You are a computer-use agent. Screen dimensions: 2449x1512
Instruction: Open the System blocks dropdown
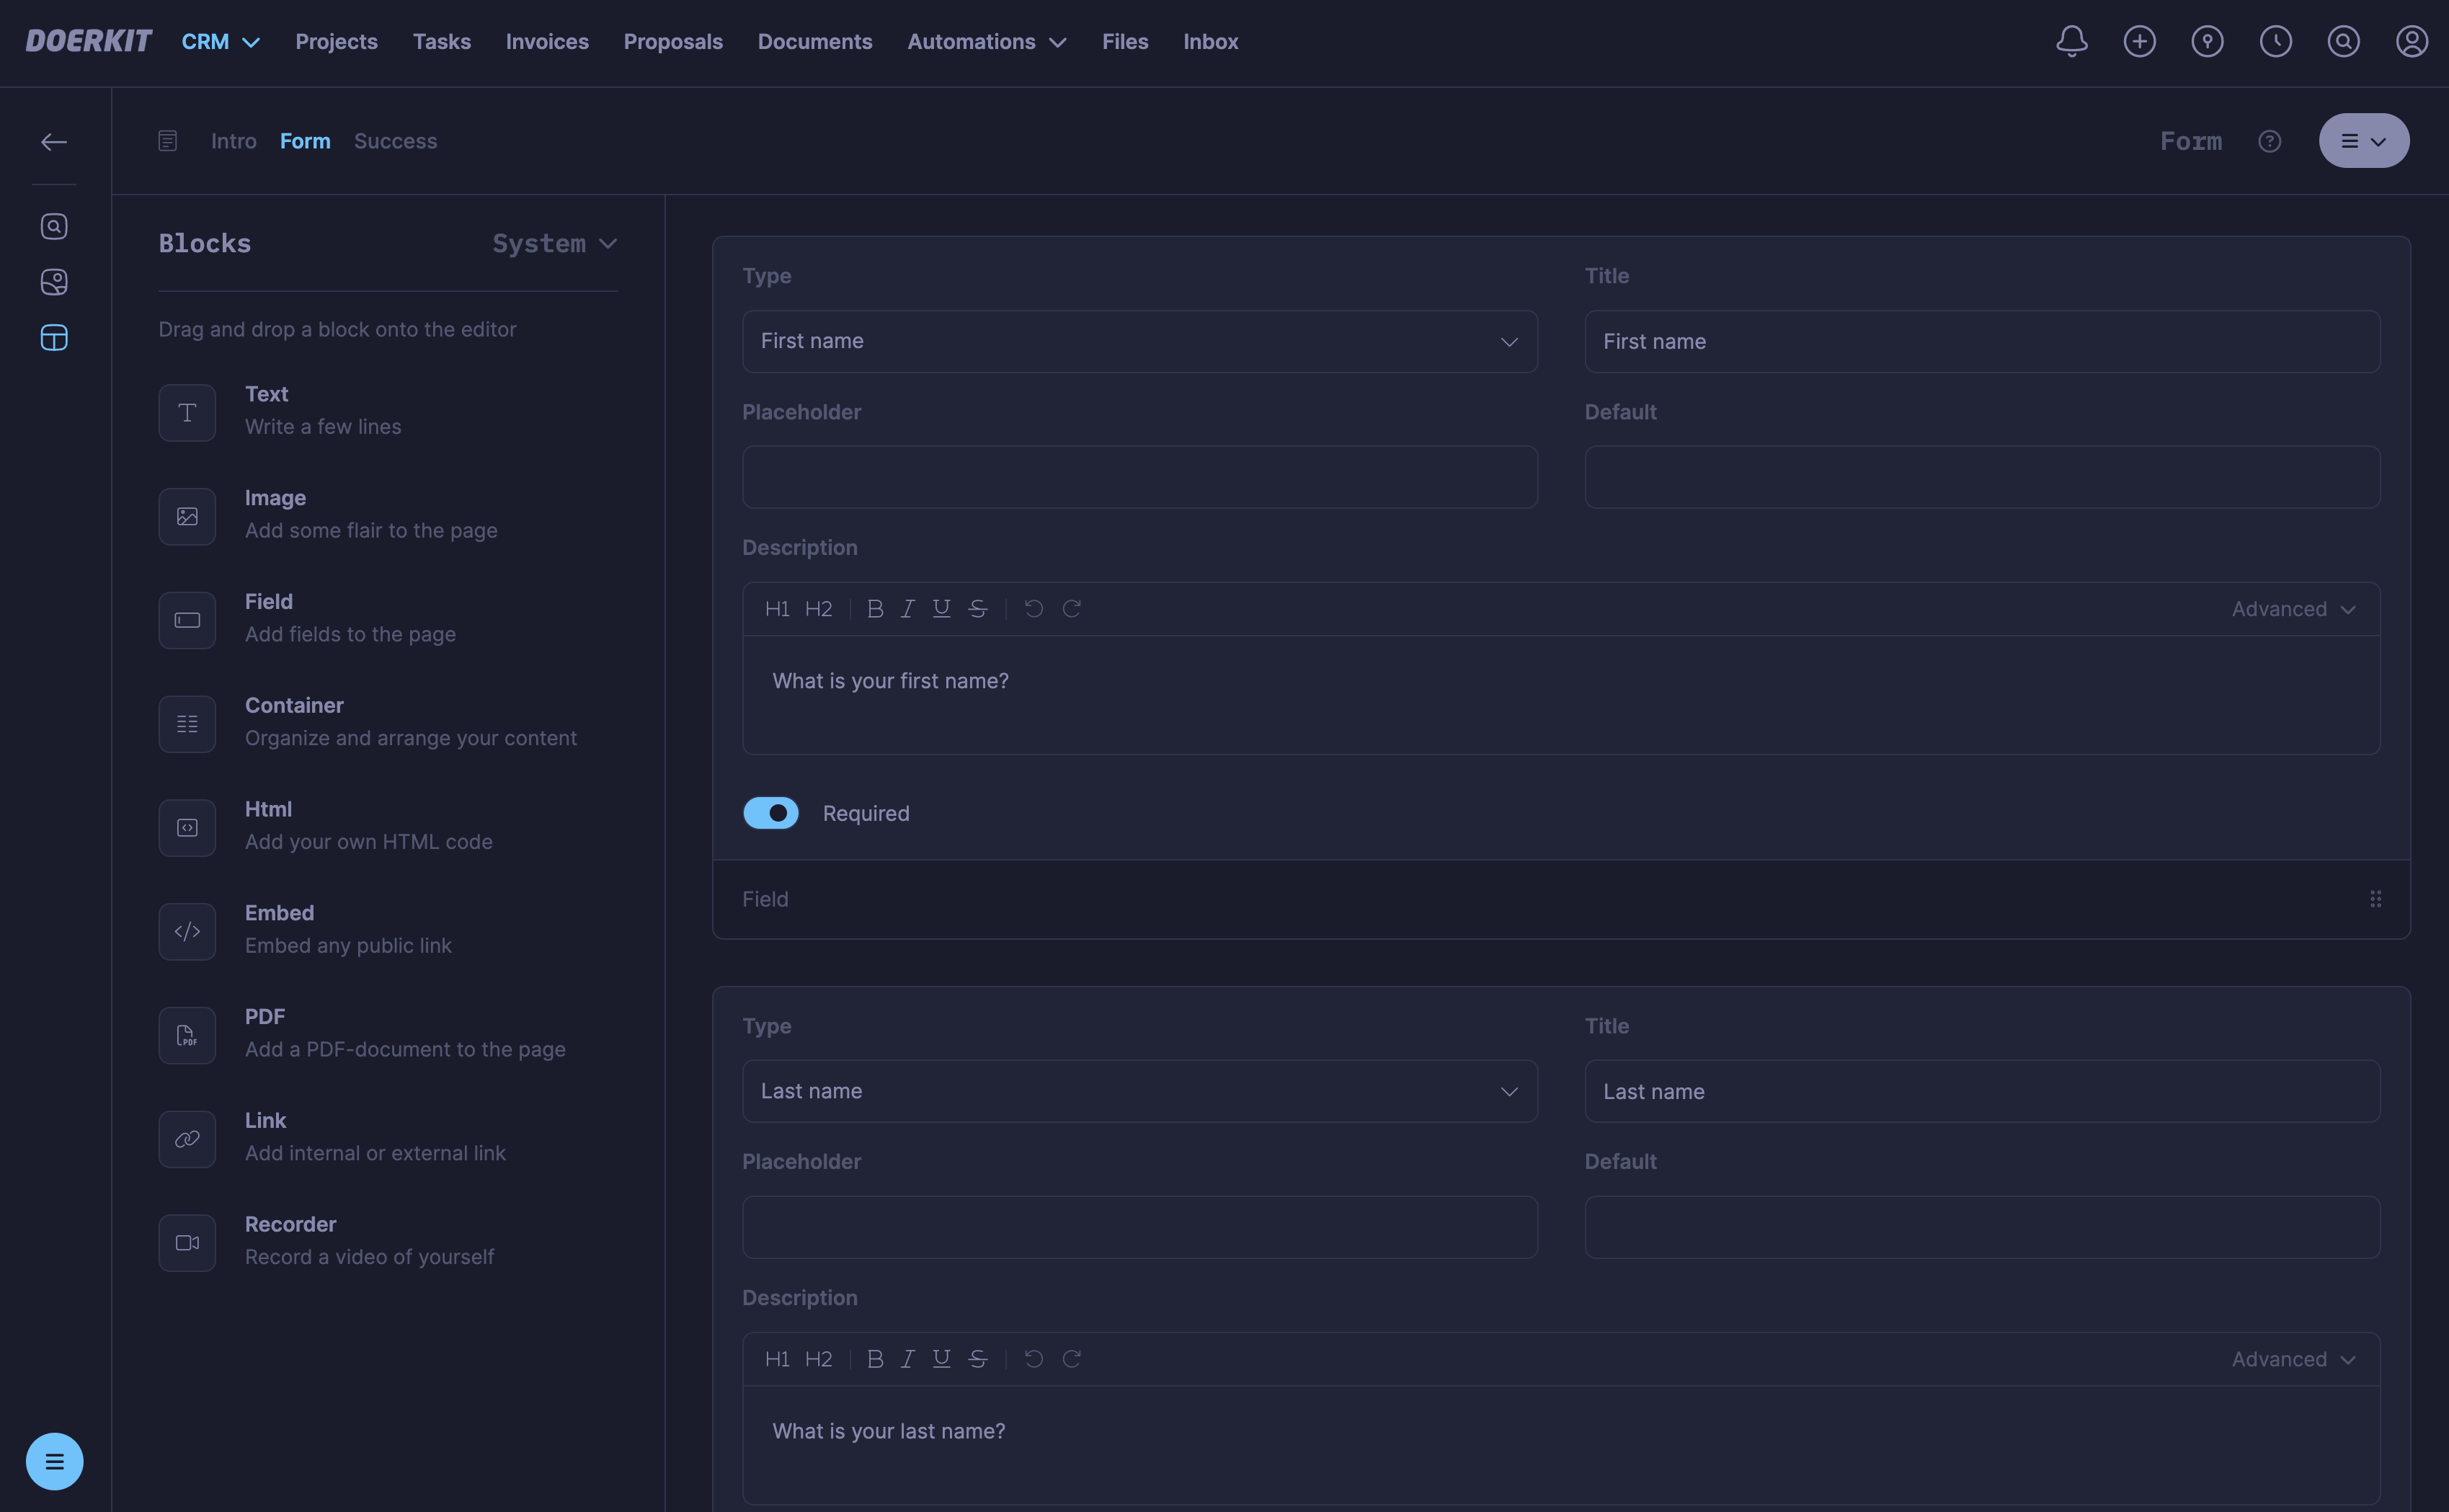coord(554,243)
